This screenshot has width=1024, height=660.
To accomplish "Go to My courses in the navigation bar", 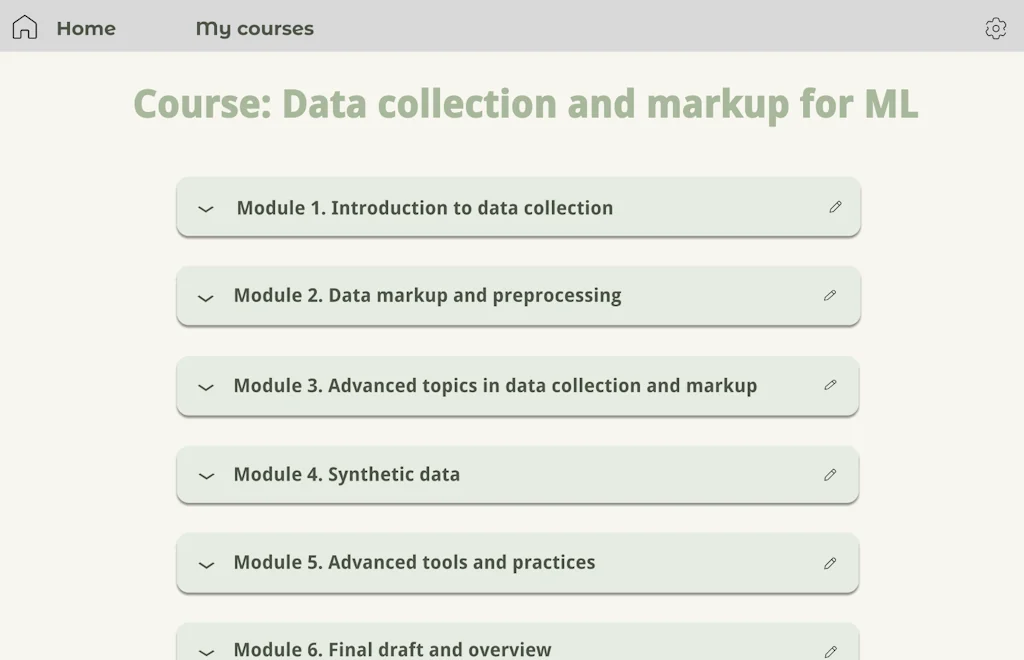I will pyautogui.click(x=254, y=28).
